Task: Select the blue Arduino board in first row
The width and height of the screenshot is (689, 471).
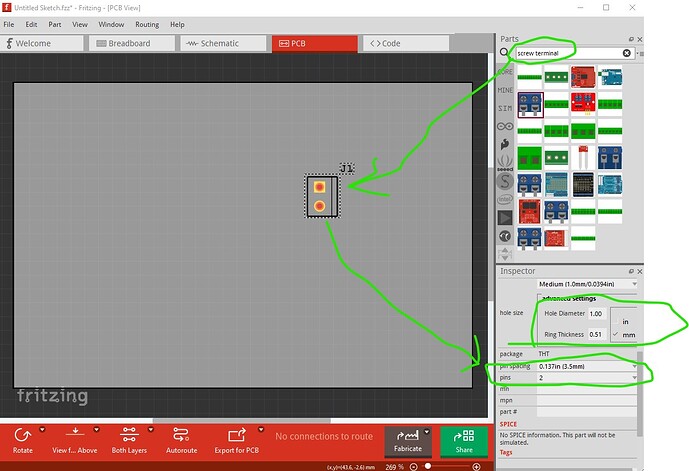Action: [610, 77]
